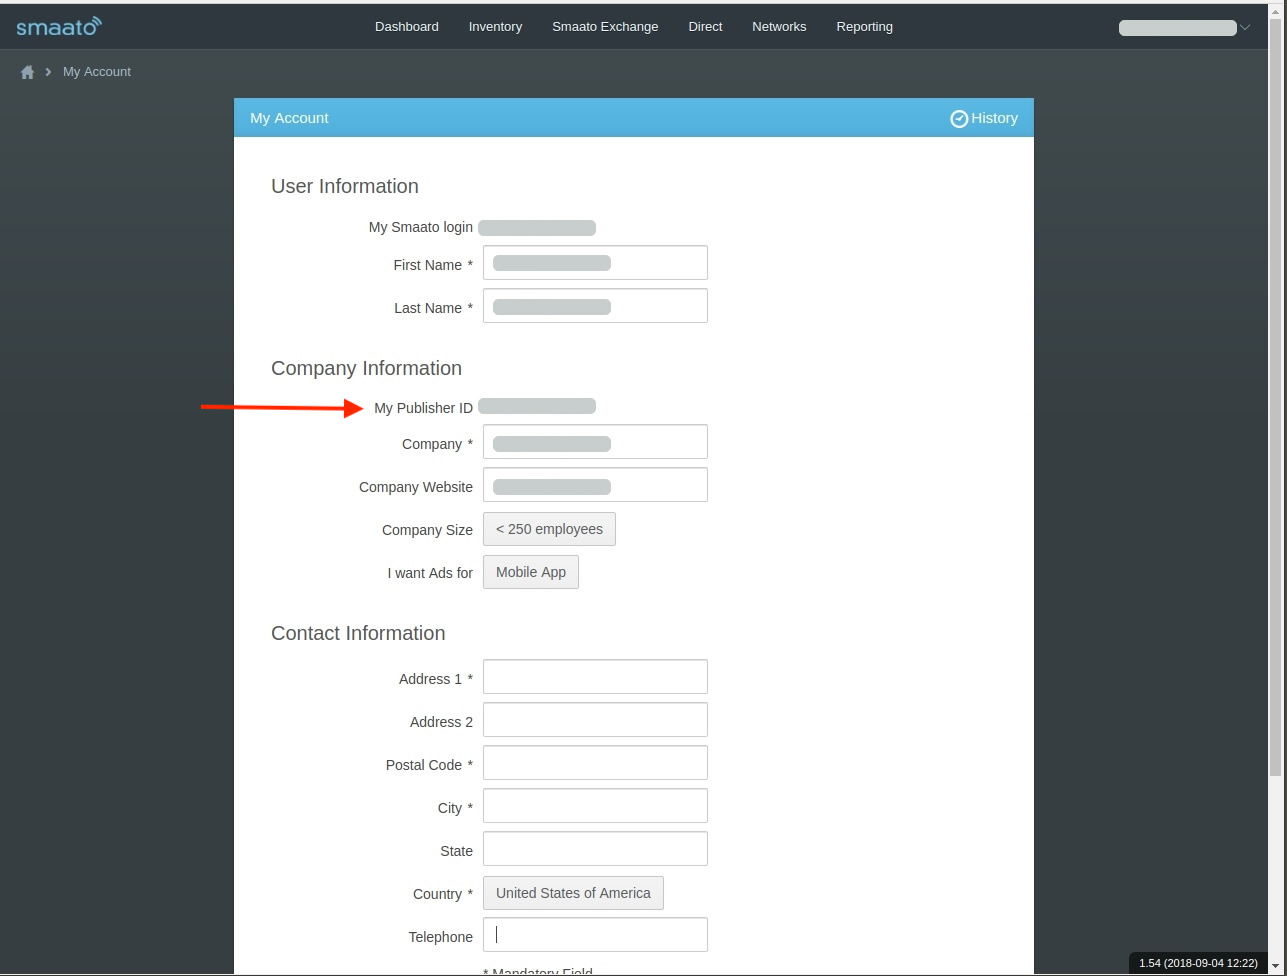This screenshot has width=1287, height=976.
Task: Open the Inventory menu
Action: coord(495,27)
